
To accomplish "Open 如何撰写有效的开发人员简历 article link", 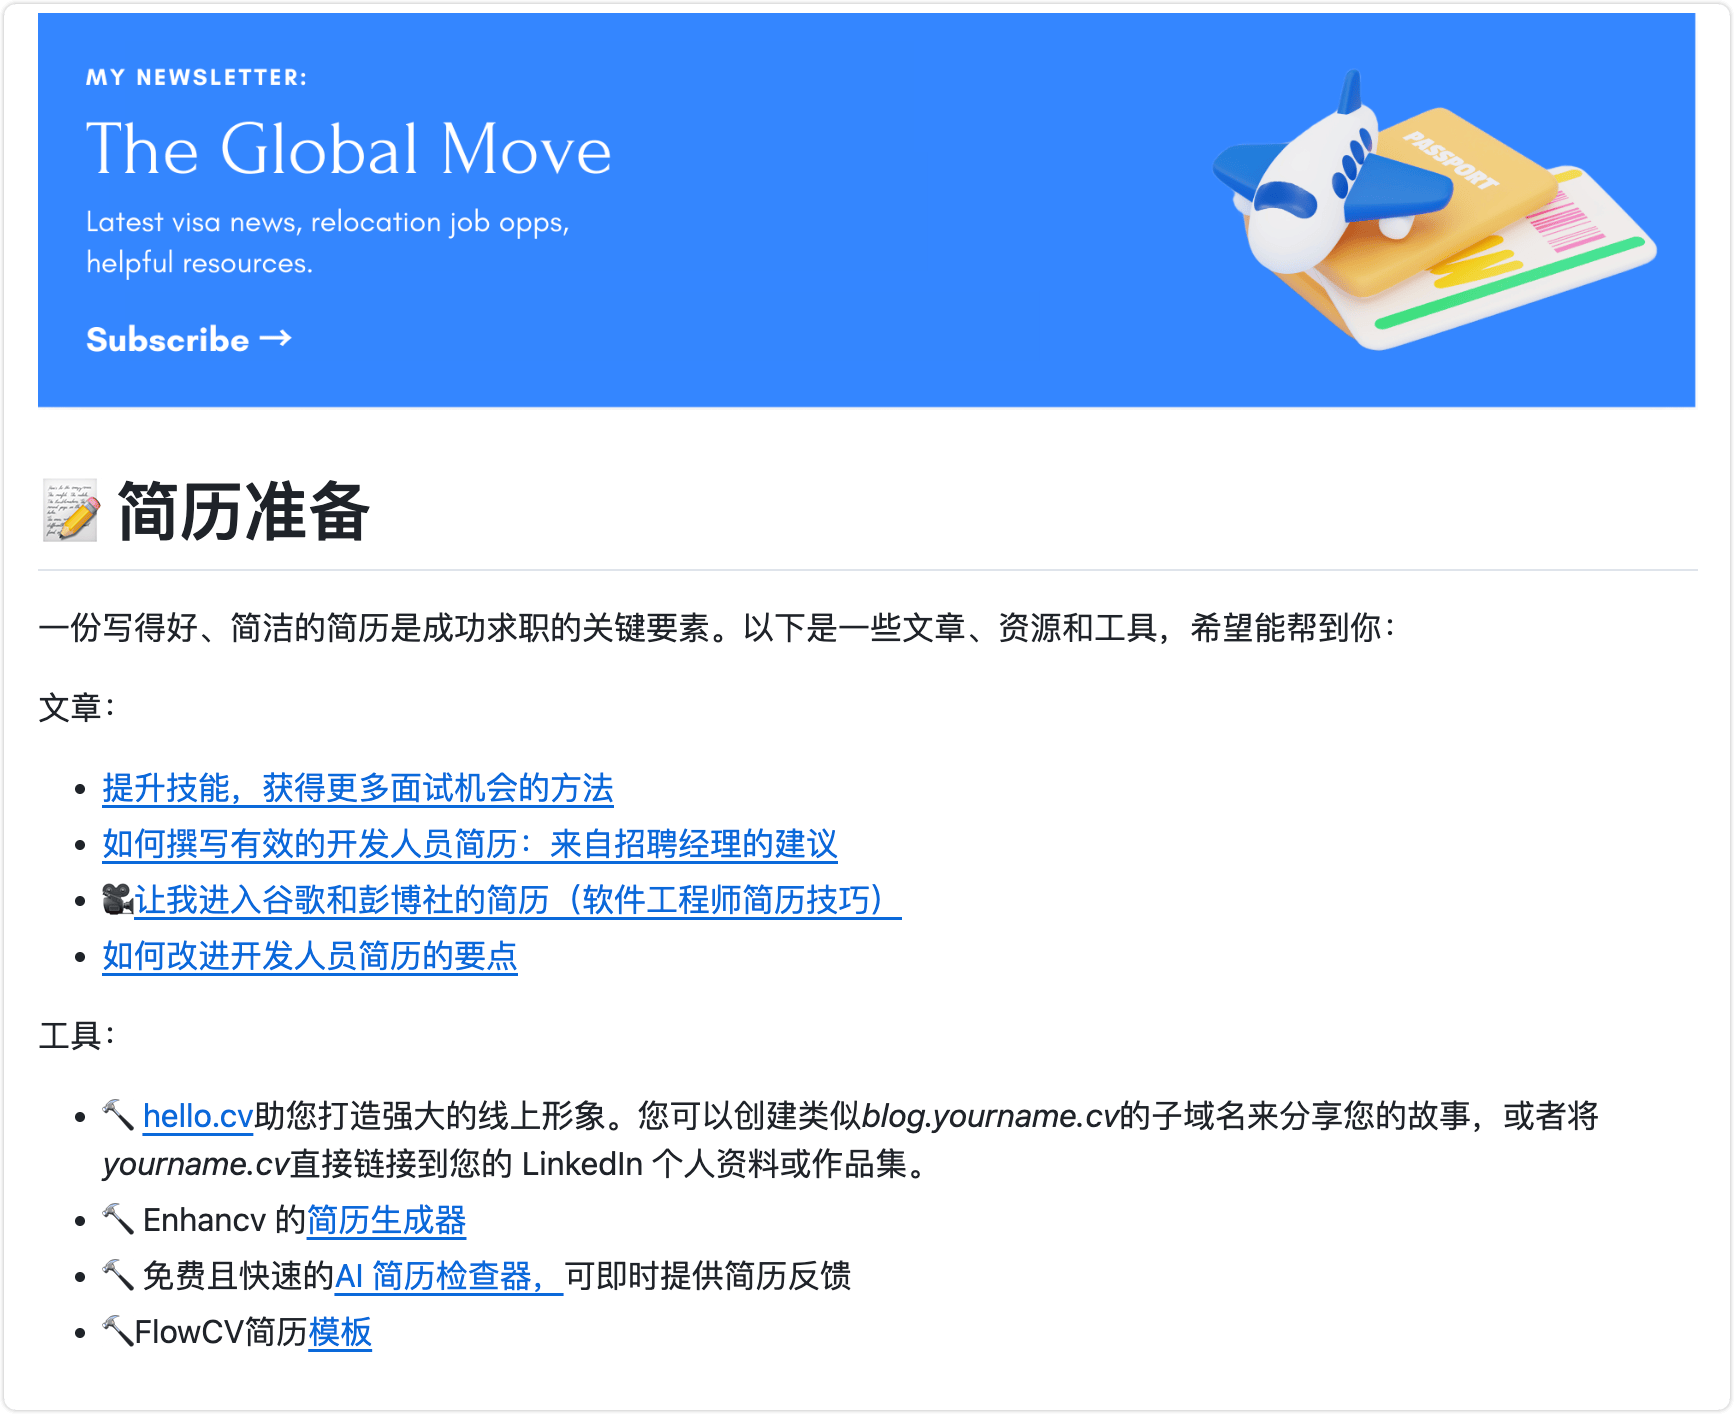I will coord(469,845).
